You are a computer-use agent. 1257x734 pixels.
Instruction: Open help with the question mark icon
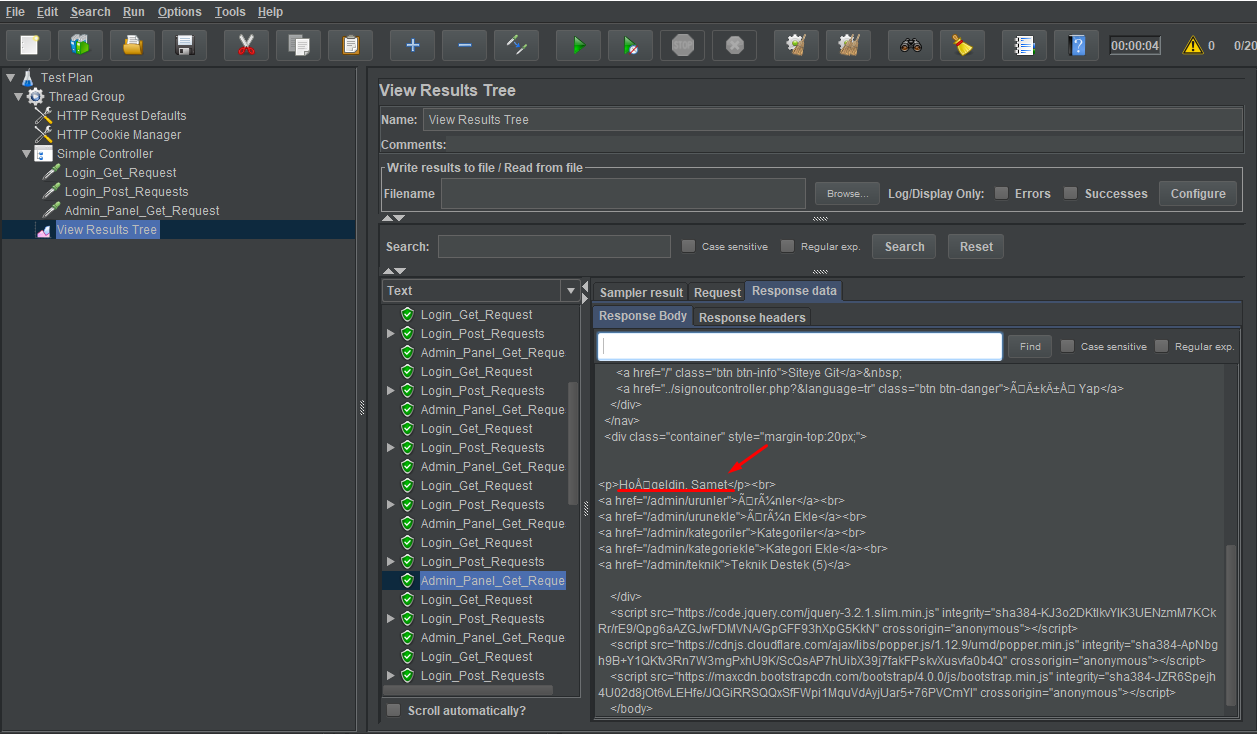1076,45
